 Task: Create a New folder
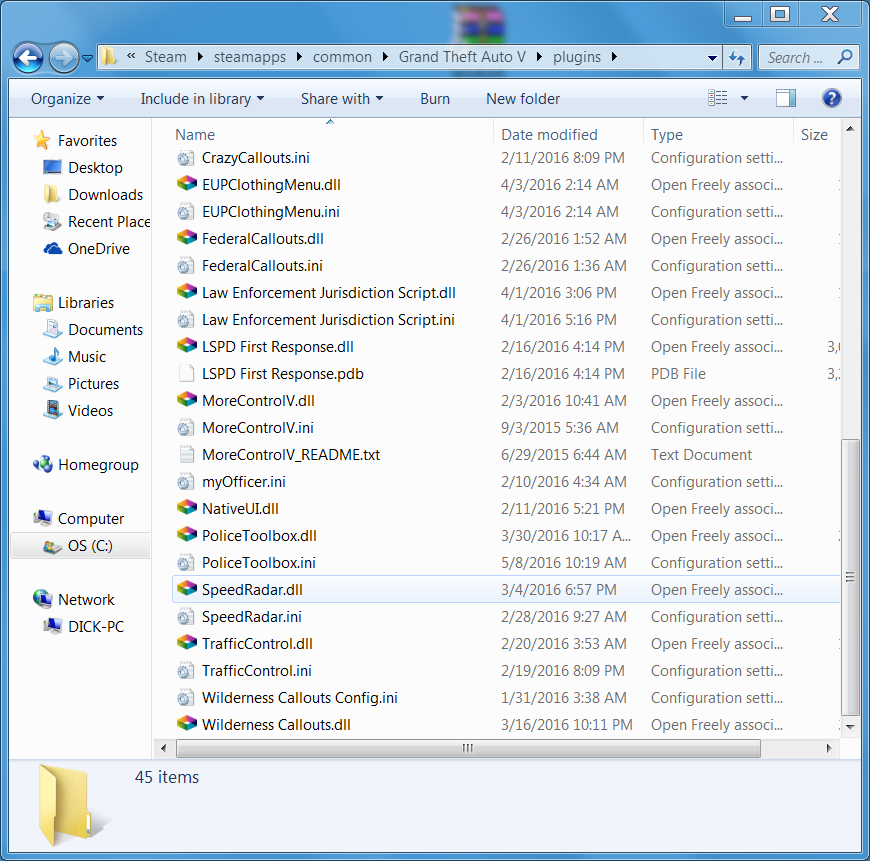click(x=523, y=99)
